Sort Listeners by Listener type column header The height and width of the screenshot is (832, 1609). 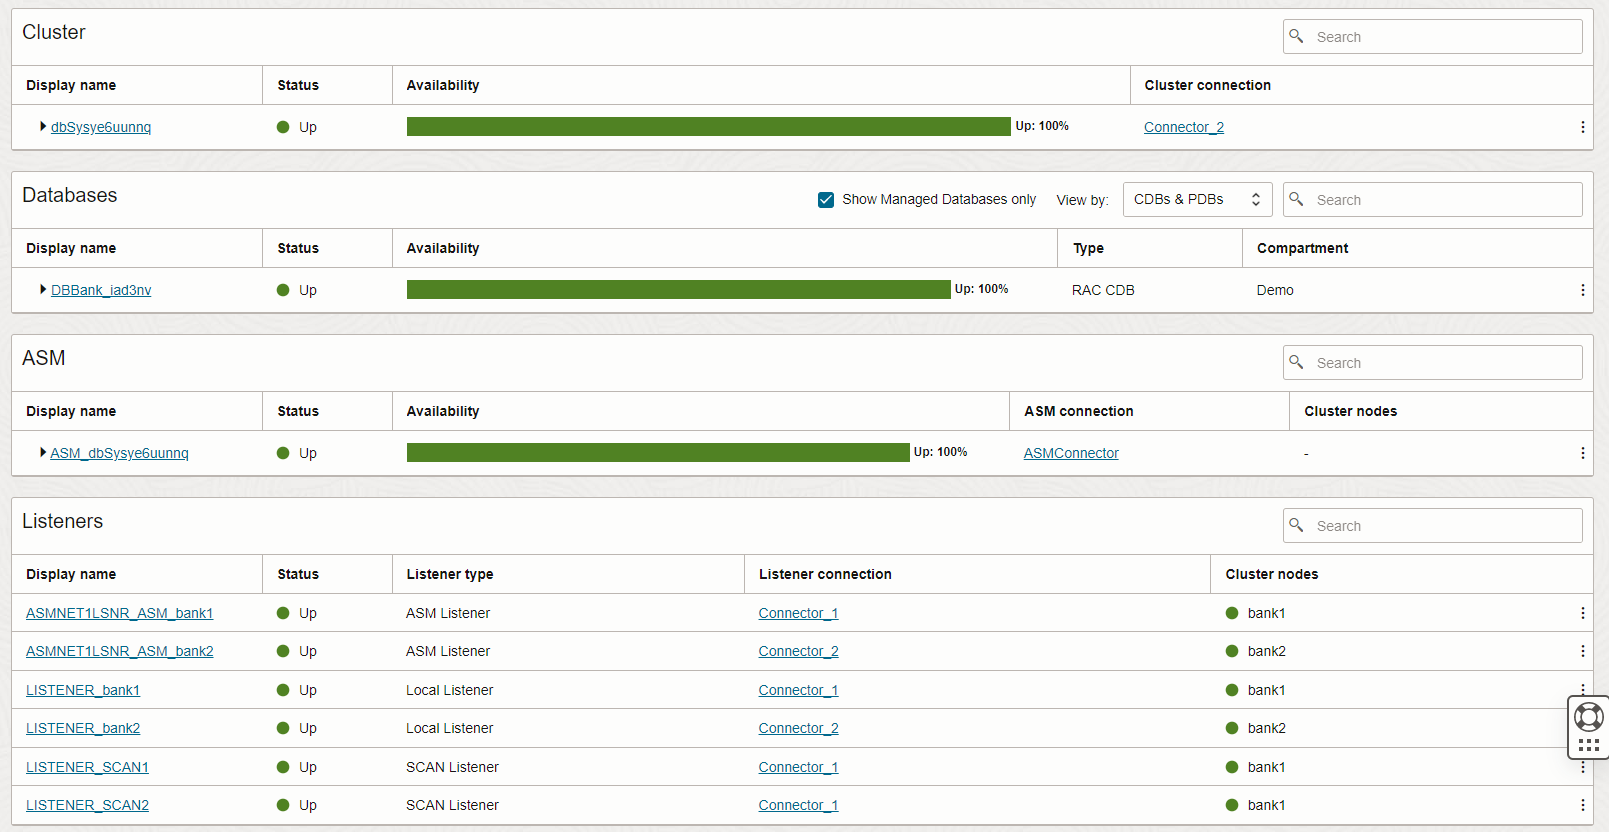click(450, 574)
